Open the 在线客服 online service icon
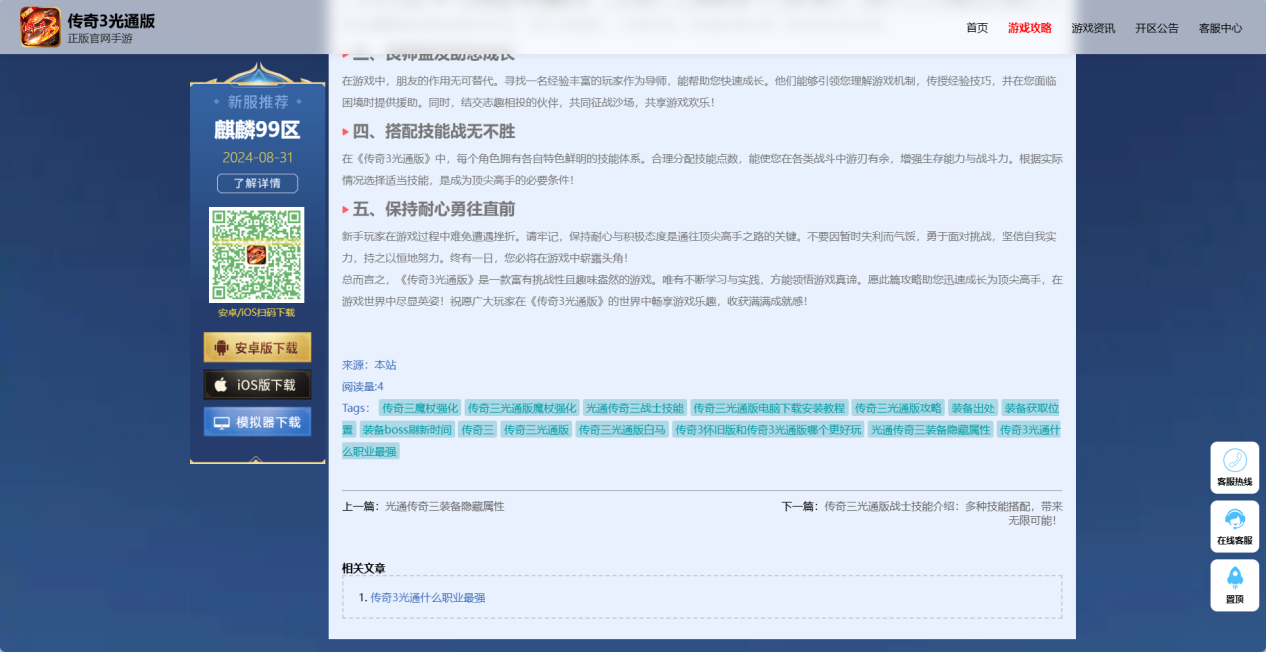Image resolution: width=1266 pixels, height=652 pixels. pos(1234,521)
